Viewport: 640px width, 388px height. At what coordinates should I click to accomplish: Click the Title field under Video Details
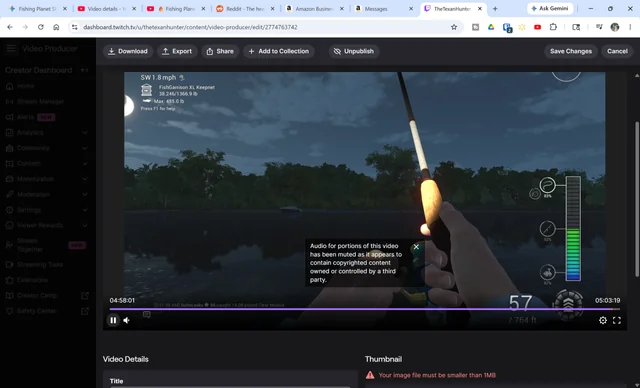pos(230,386)
